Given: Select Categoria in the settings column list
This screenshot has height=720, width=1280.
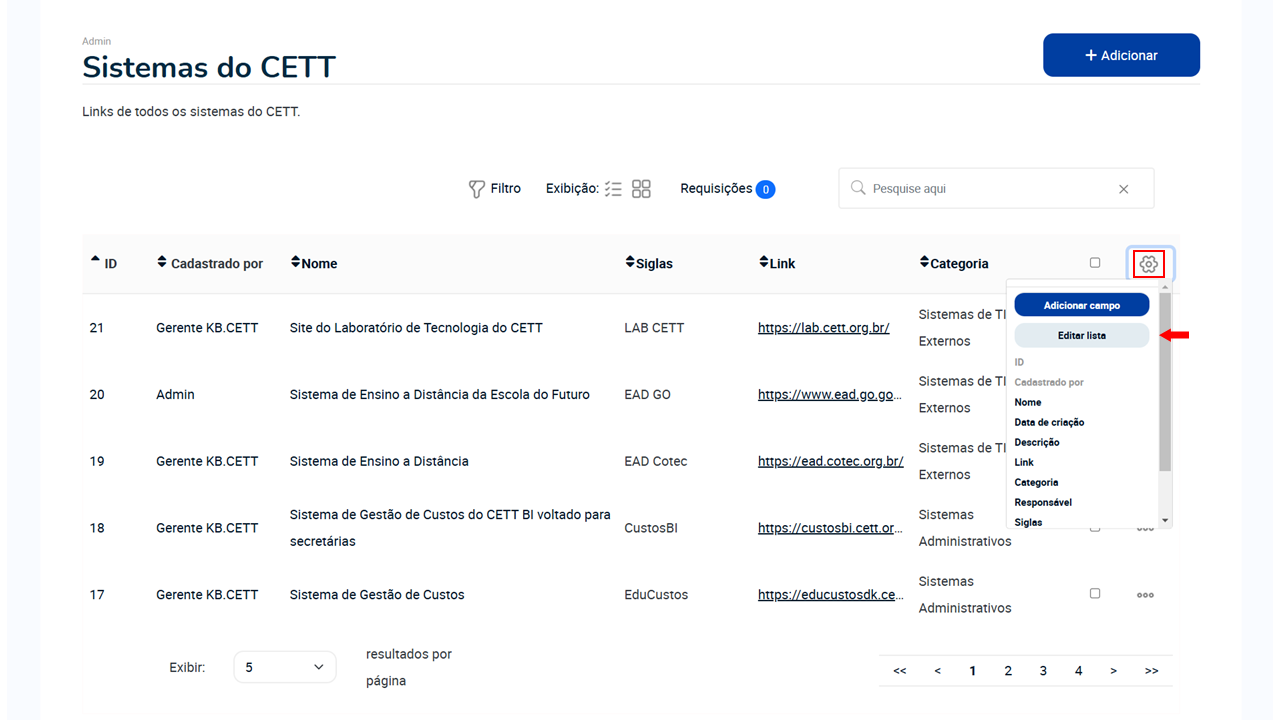Looking at the screenshot, I should point(1036,482).
